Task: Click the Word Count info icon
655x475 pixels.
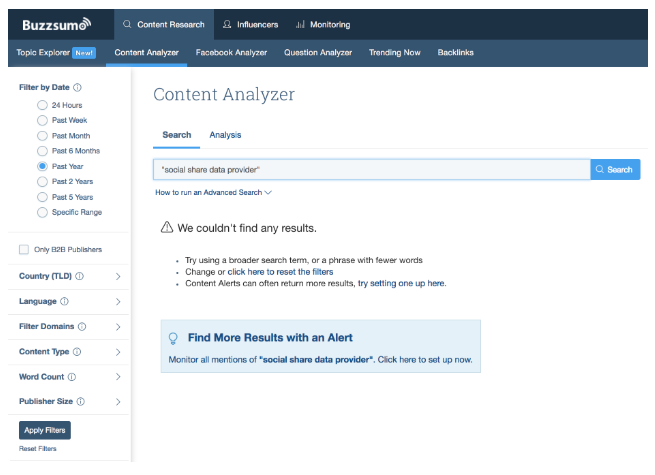Action: tap(72, 377)
